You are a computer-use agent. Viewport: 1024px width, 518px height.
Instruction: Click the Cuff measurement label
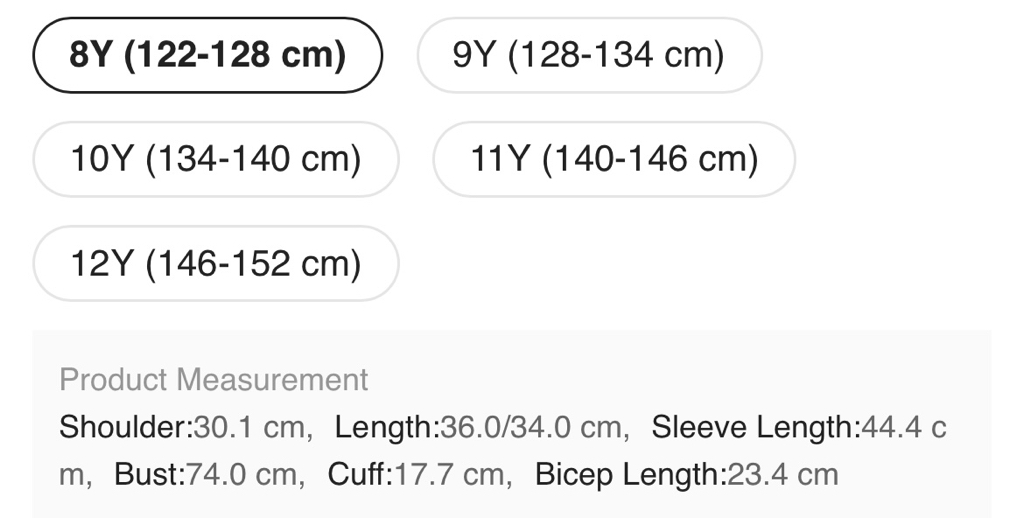coord(358,474)
